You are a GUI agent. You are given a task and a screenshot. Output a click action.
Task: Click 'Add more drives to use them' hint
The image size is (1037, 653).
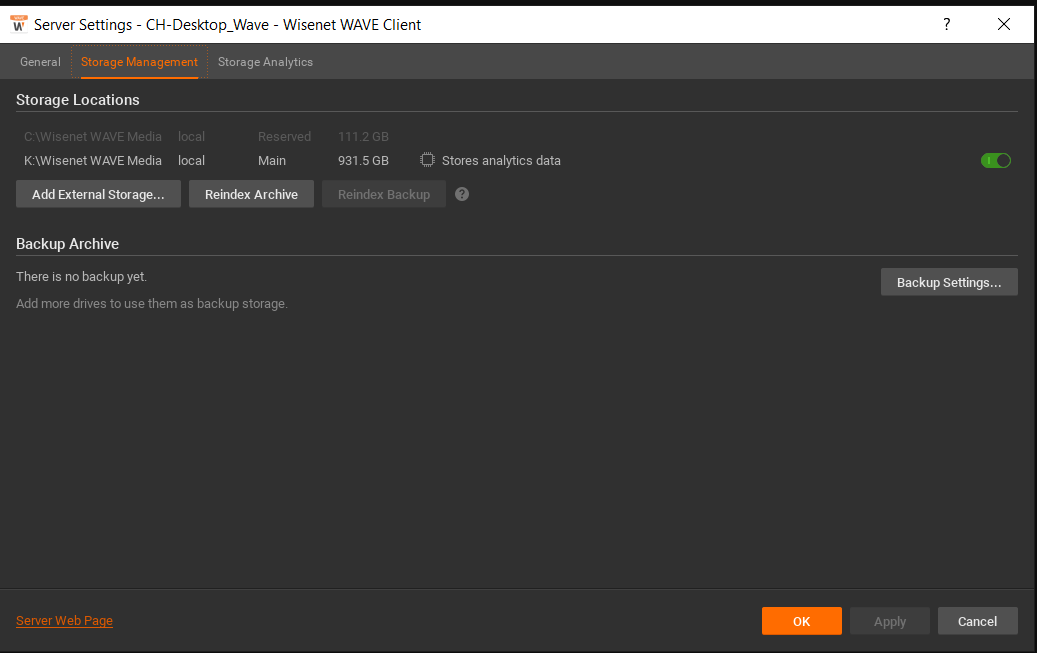tap(152, 304)
